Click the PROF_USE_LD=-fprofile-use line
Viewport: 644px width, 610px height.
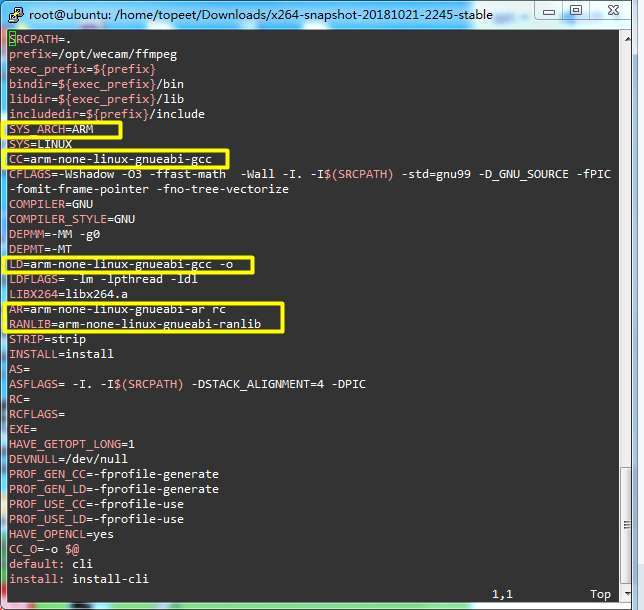coord(97,519)
